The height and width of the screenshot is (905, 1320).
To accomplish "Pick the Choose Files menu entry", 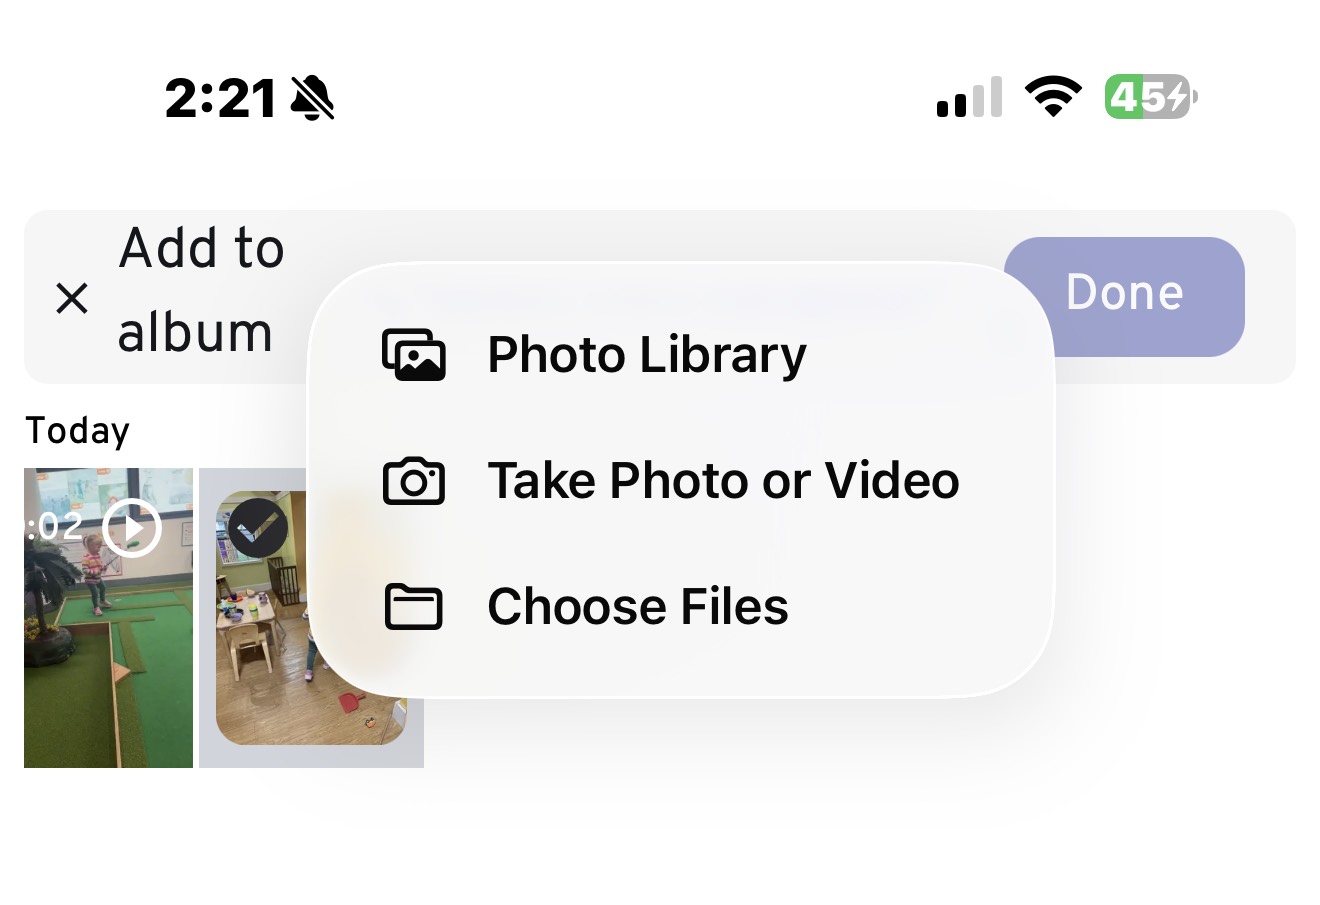I will (x=637, y=607).
